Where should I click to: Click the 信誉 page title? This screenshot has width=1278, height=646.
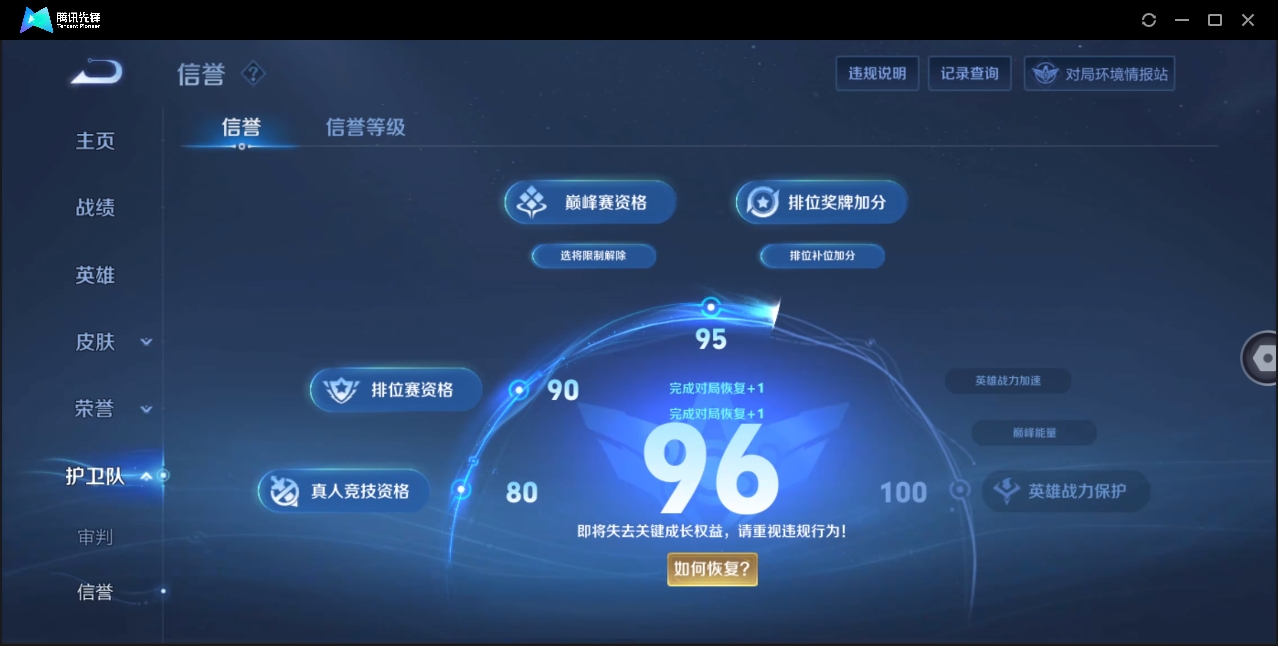pos(201,74)
